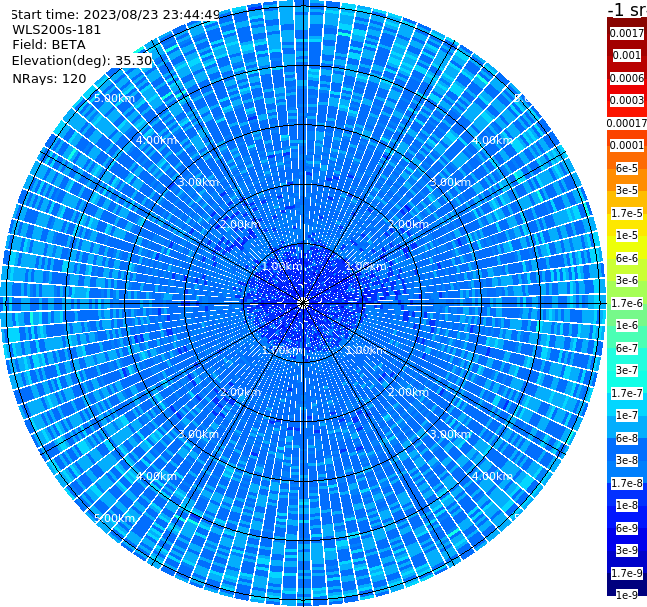Select colorbar label 0.0006
This screenshot has width=647, height=607.
click(x=627, y=78)
